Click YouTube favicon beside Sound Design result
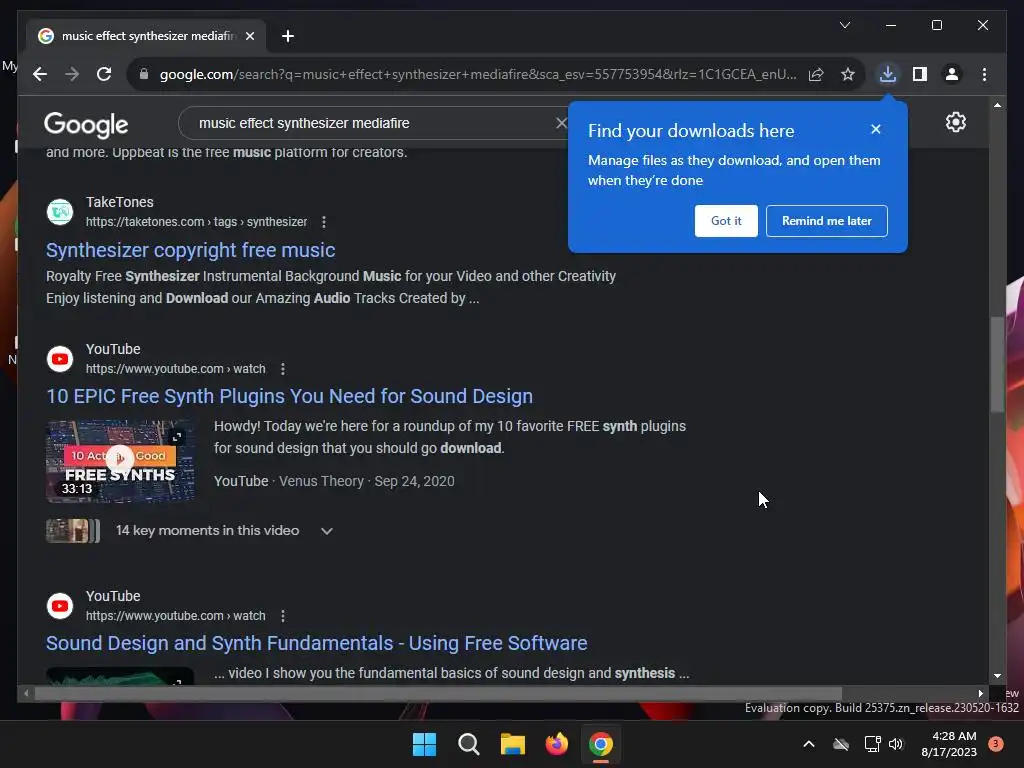The height and width of the screenshot is (768, 1024). (x=60, y=605)
